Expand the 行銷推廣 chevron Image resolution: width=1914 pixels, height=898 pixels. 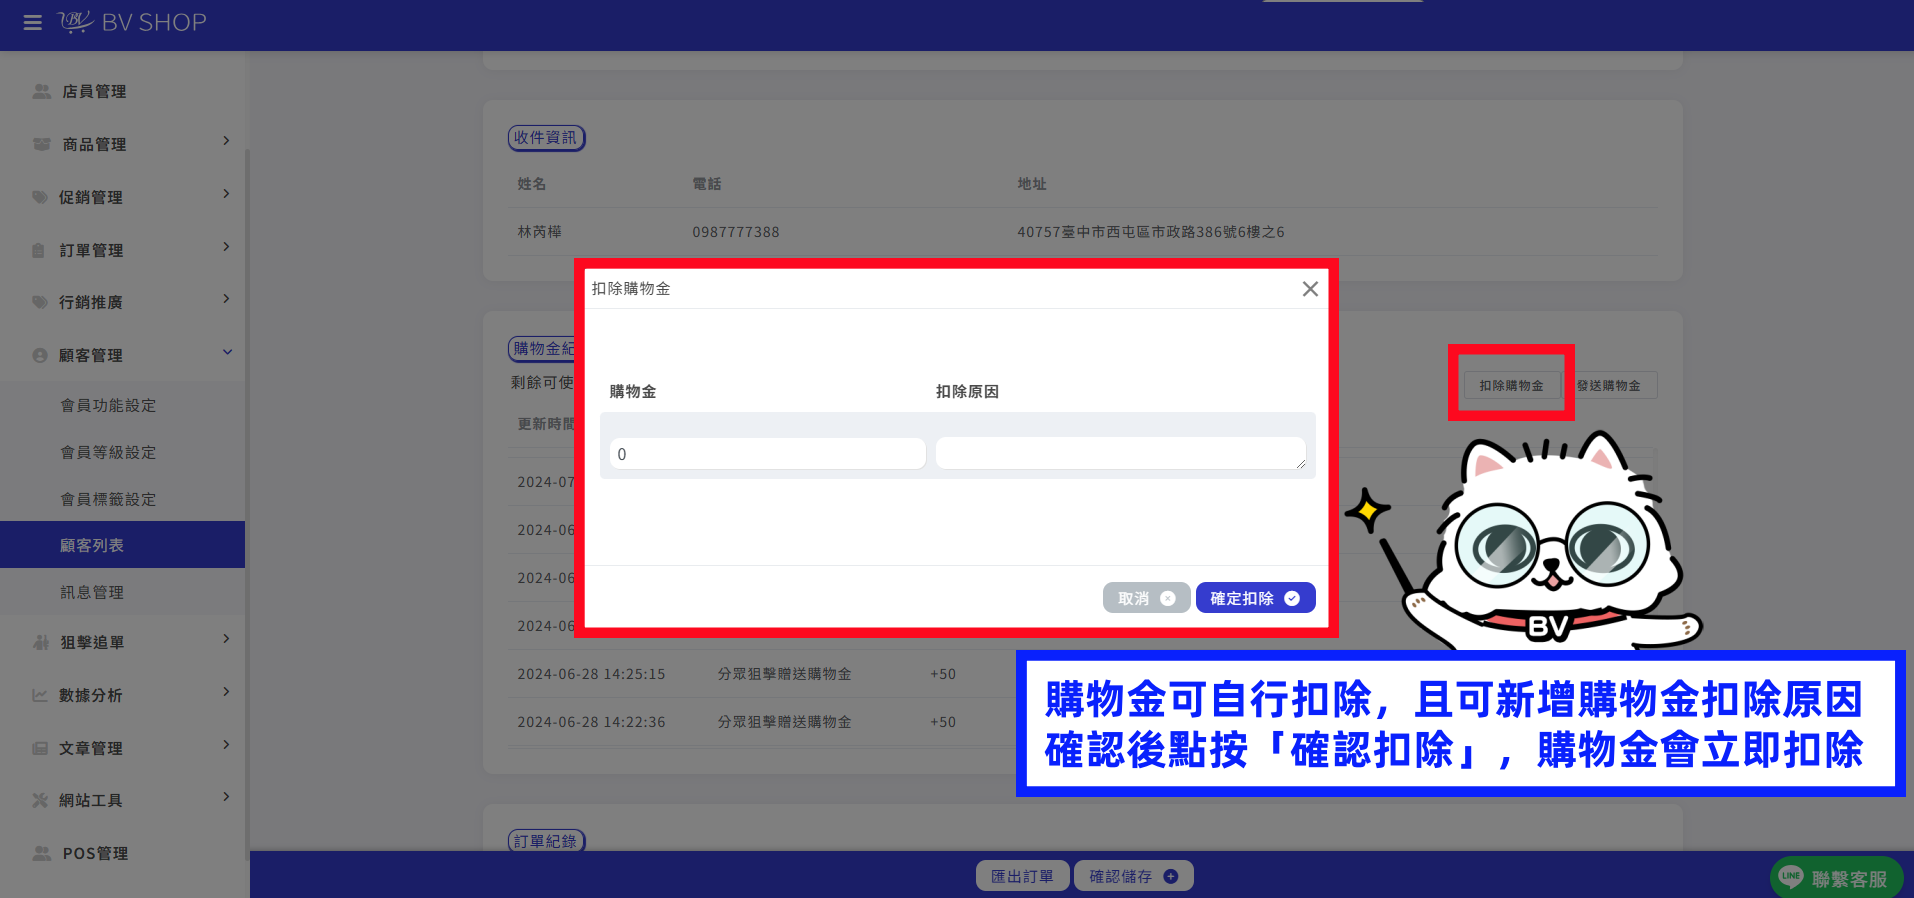[x=226, y=299]
